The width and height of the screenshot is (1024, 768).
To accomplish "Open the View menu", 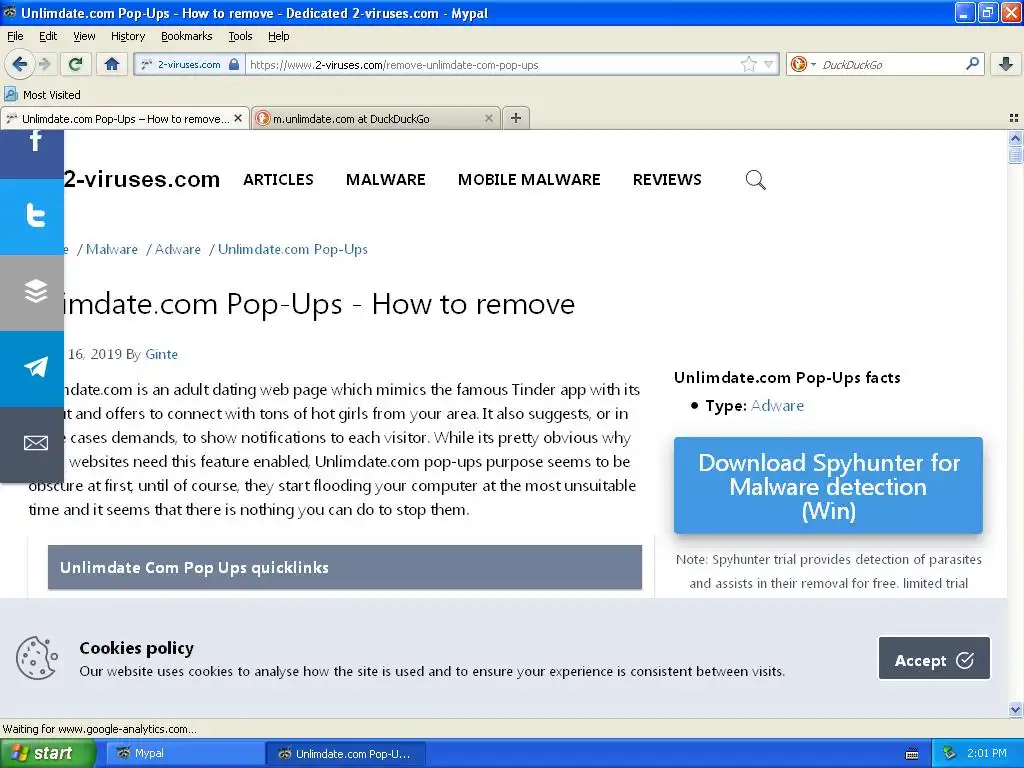I will [84, 37].
